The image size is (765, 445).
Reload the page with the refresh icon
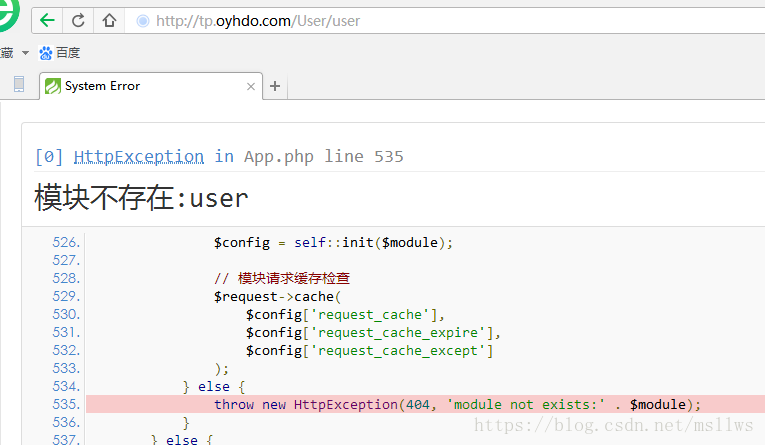[x=79, y=20]
